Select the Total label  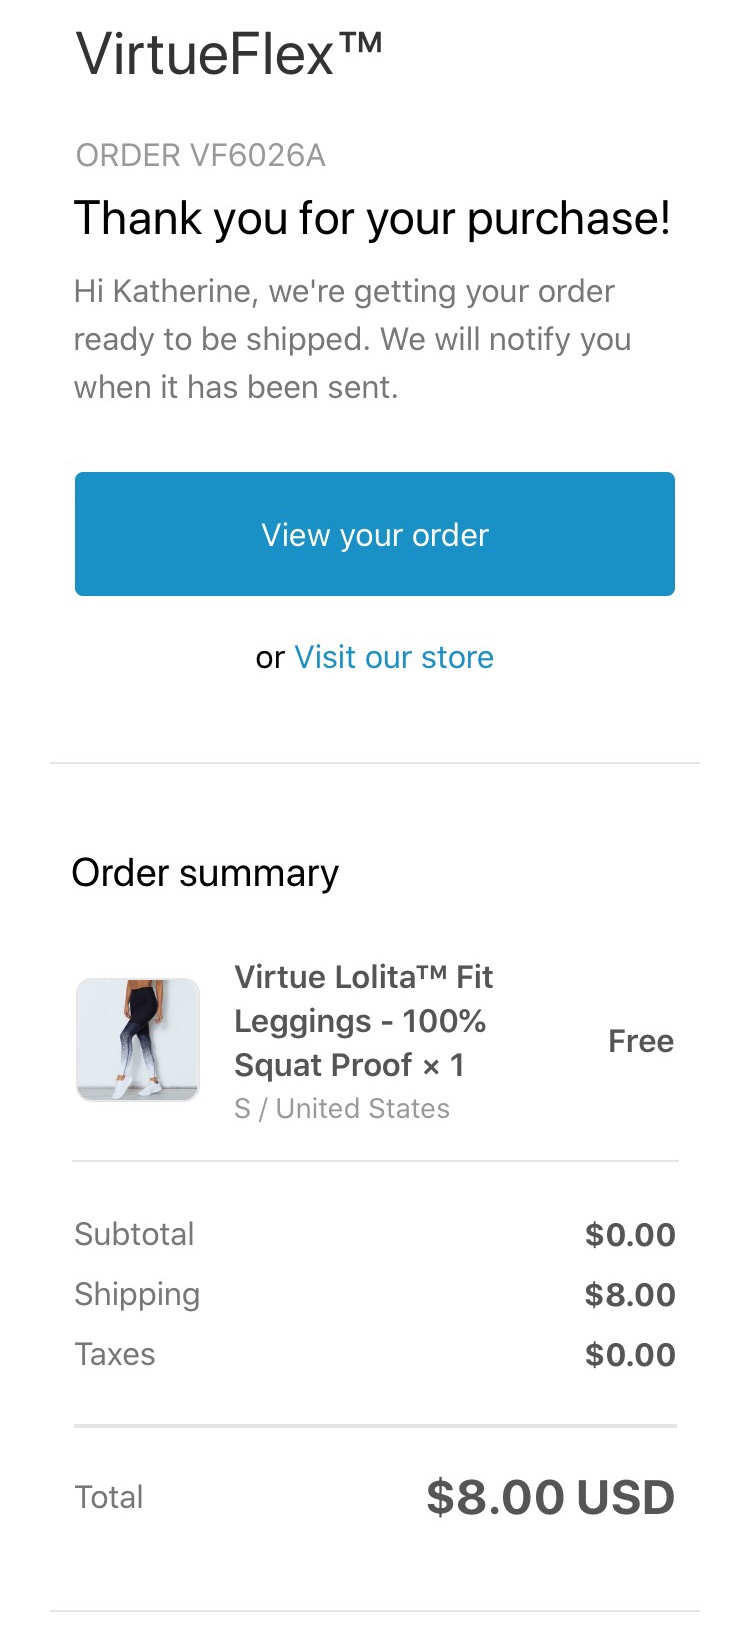(109, 1497)
